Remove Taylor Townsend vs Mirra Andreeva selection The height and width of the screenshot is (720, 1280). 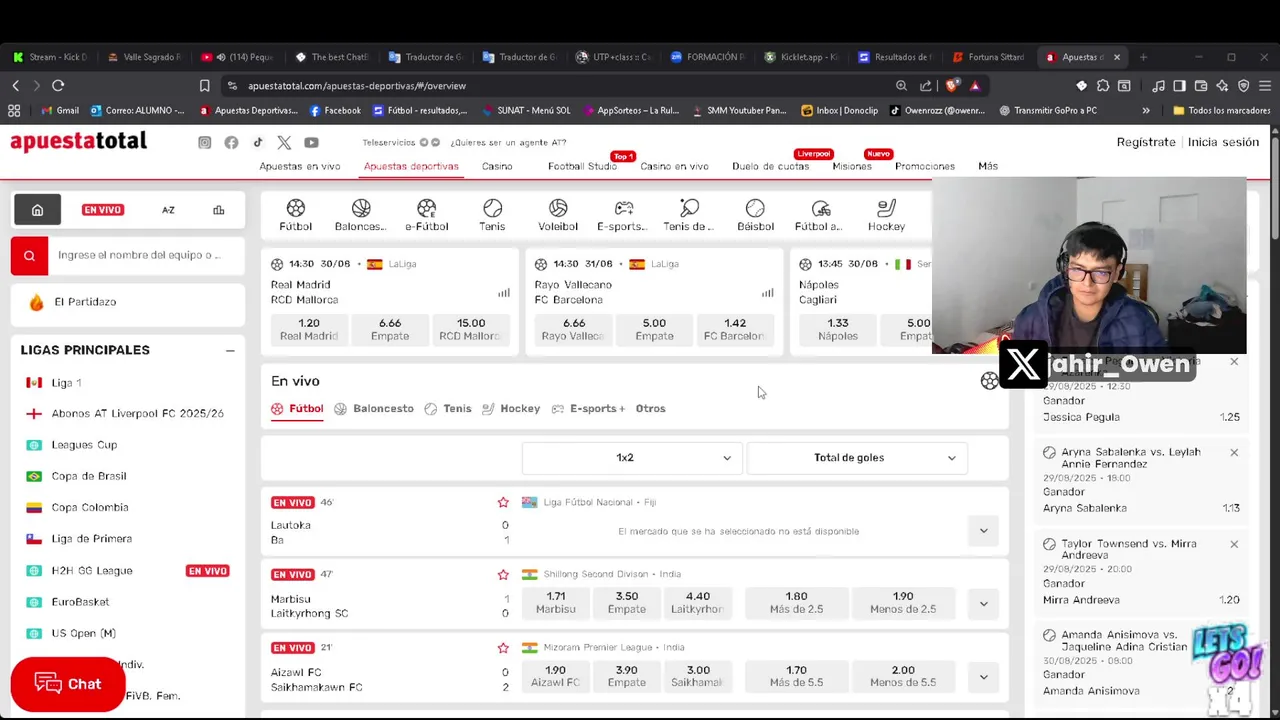[1234, 545]
